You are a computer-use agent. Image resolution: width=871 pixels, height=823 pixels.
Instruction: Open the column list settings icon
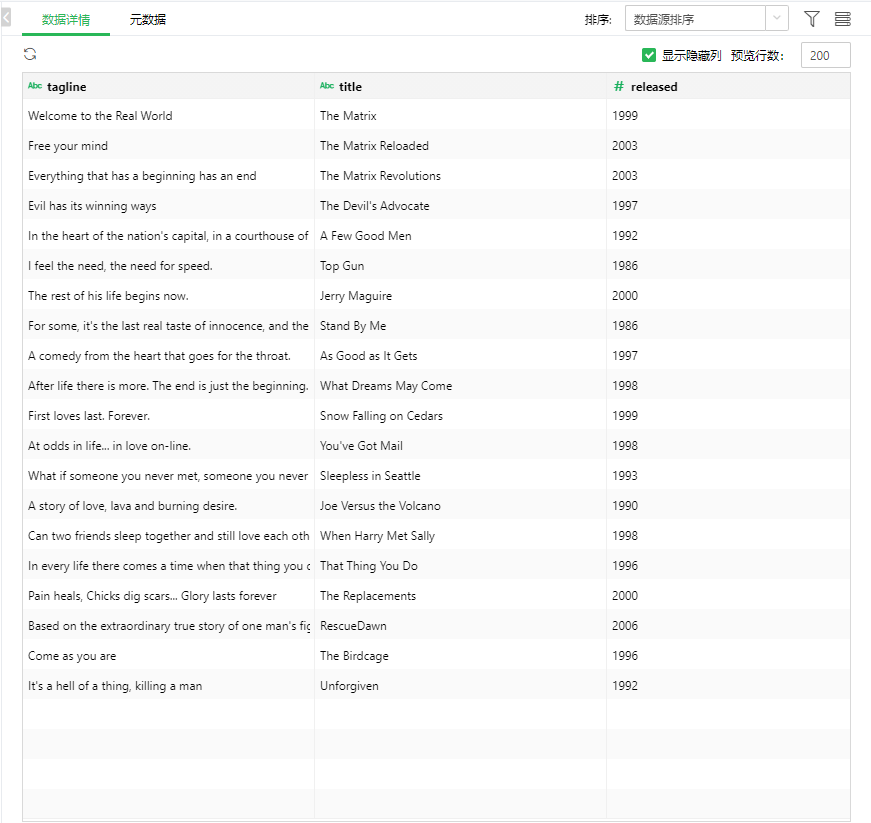coord(842,19)
